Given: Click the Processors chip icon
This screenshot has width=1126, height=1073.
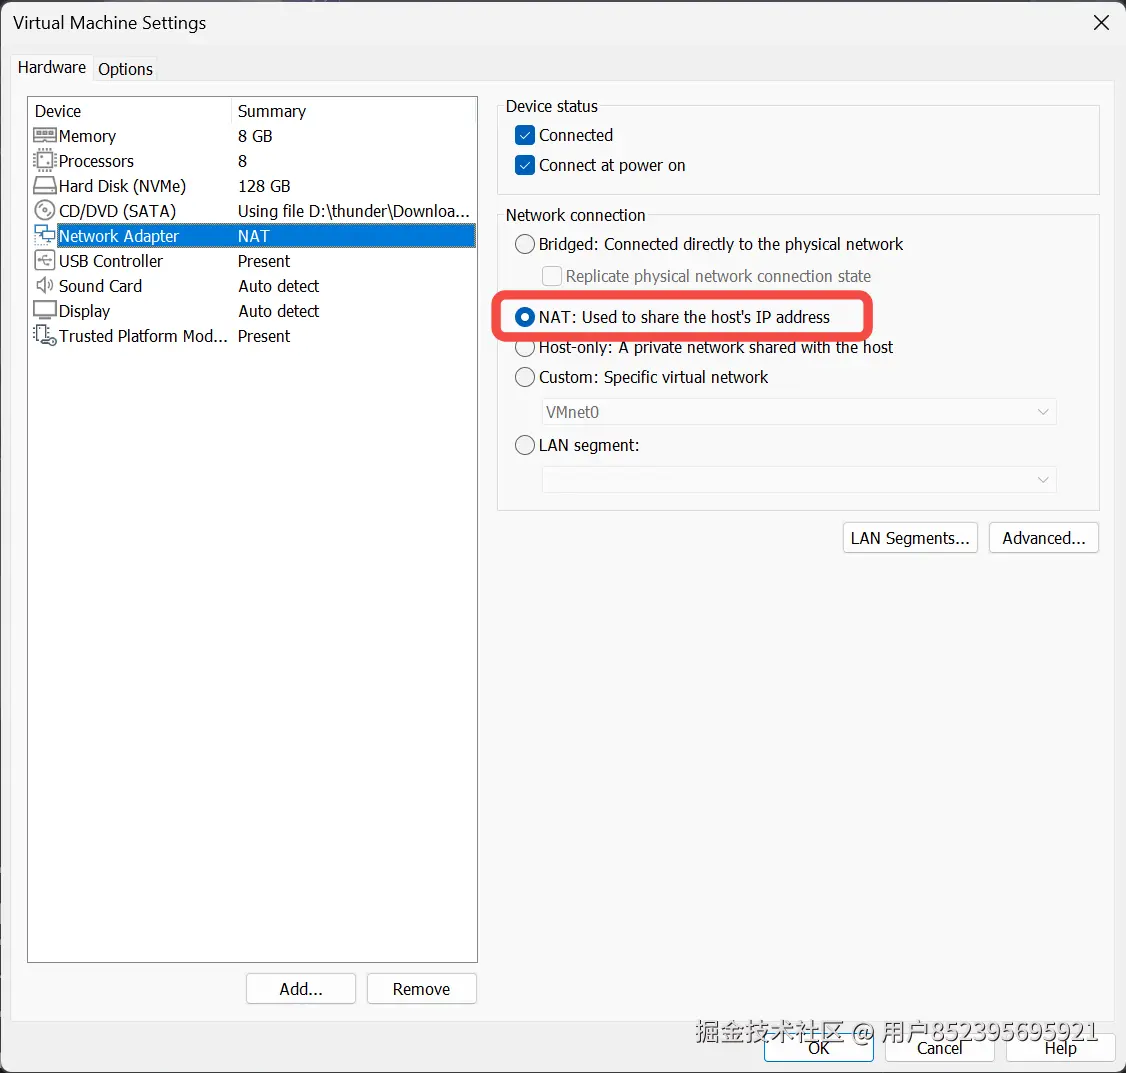Looking at the screenshot, I should tap(45, 161).
